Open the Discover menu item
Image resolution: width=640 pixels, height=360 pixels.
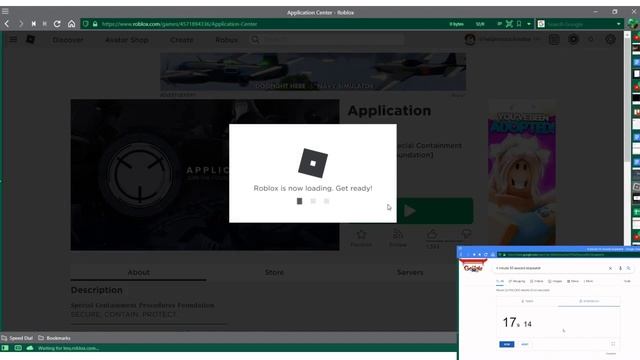[68, 40]
